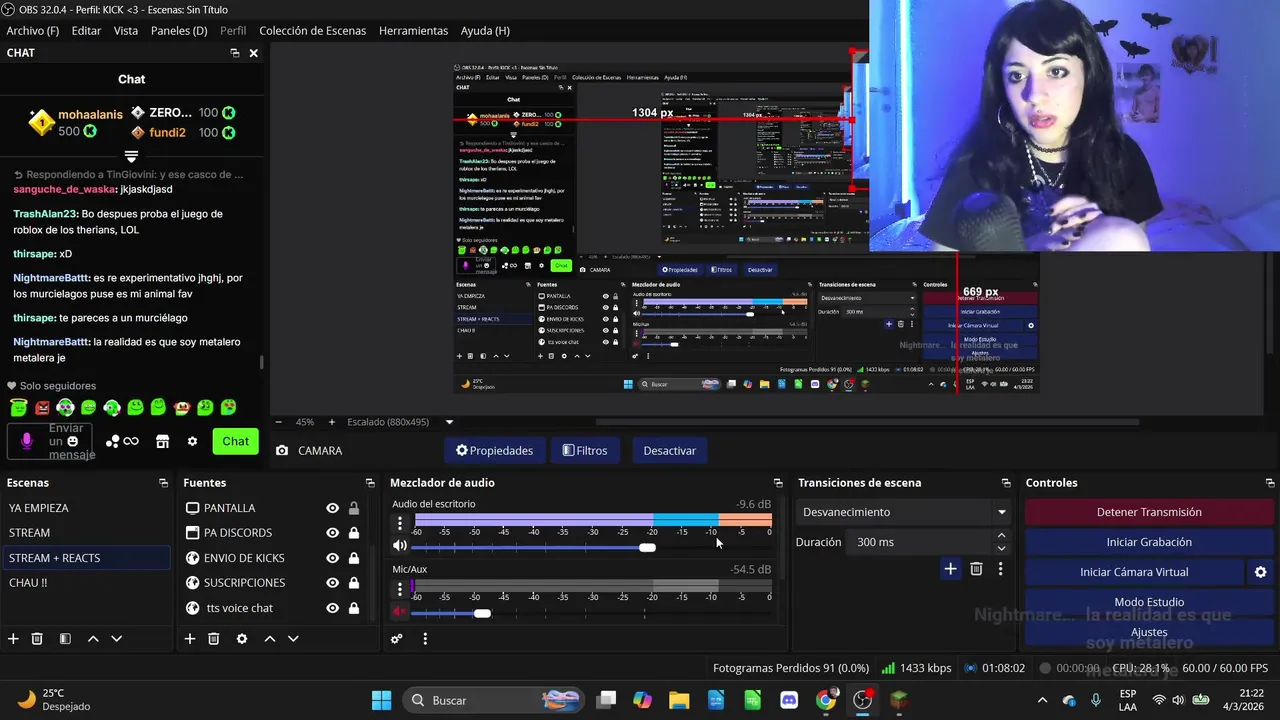
Task: Move scene down arrow in Escenas
Action: 116,639
